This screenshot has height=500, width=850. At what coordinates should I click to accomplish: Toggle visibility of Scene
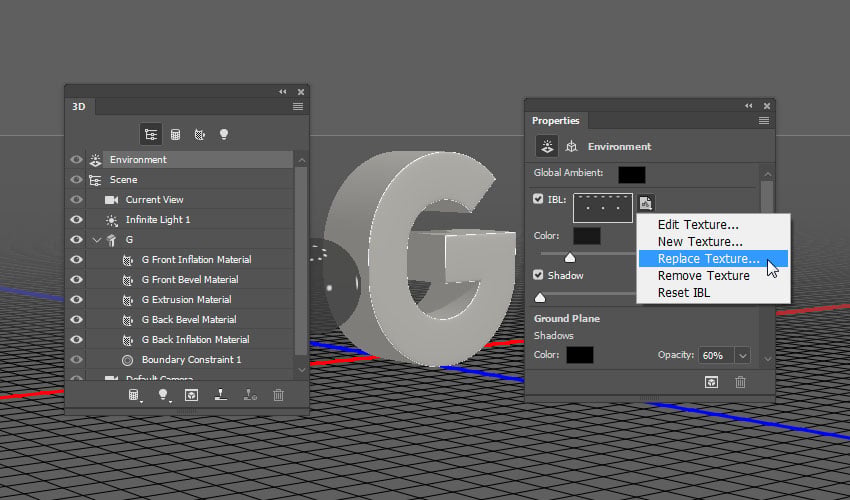click(x=76, y=180)
